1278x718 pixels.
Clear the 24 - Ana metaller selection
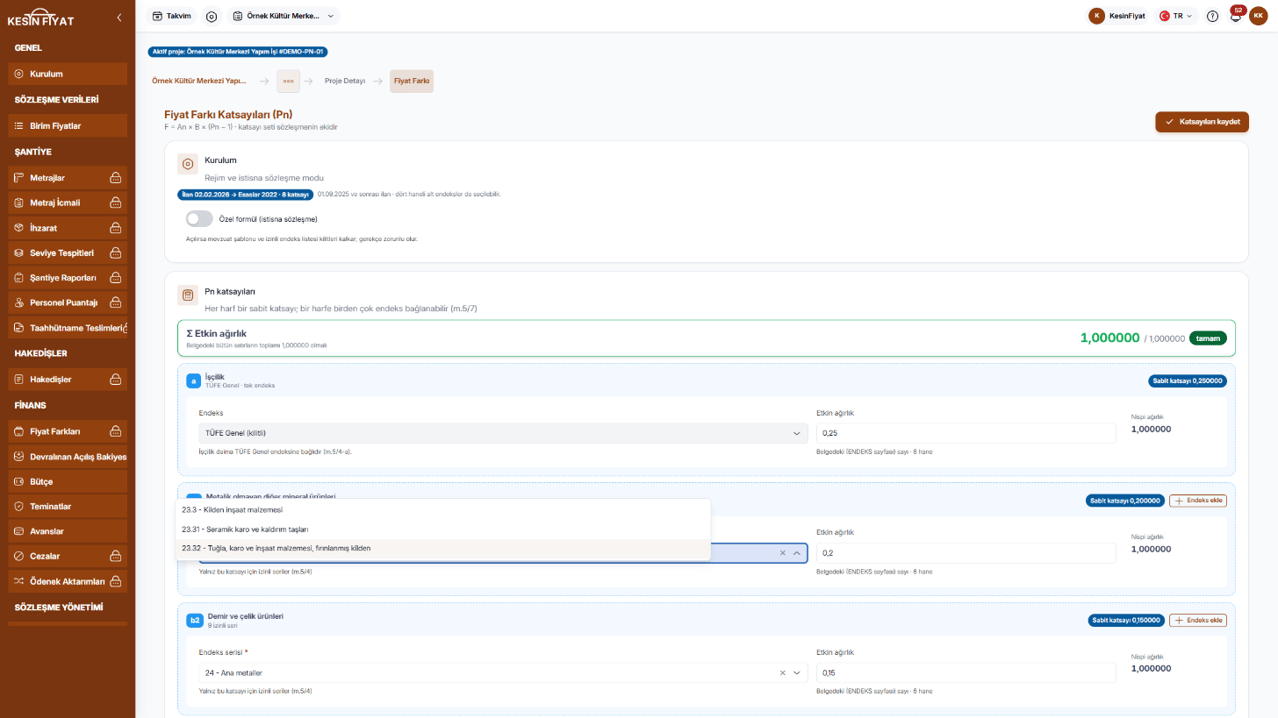click(x=783, y=673)
